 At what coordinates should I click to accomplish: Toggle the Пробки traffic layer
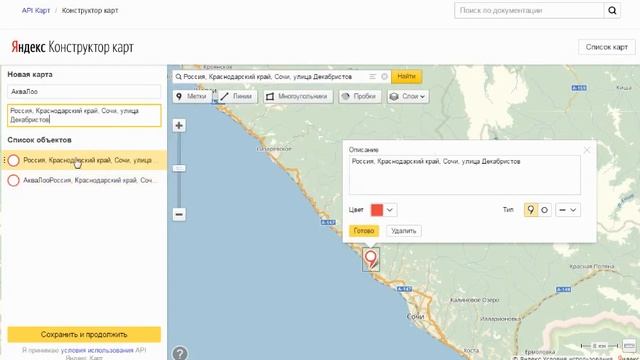pyautogui.click(x=360, y=96)
